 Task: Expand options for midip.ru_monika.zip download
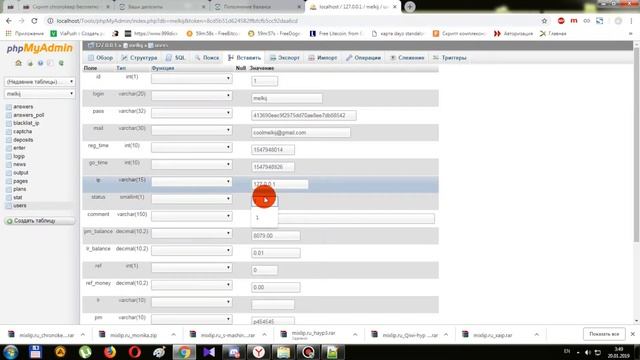point(173,335)
